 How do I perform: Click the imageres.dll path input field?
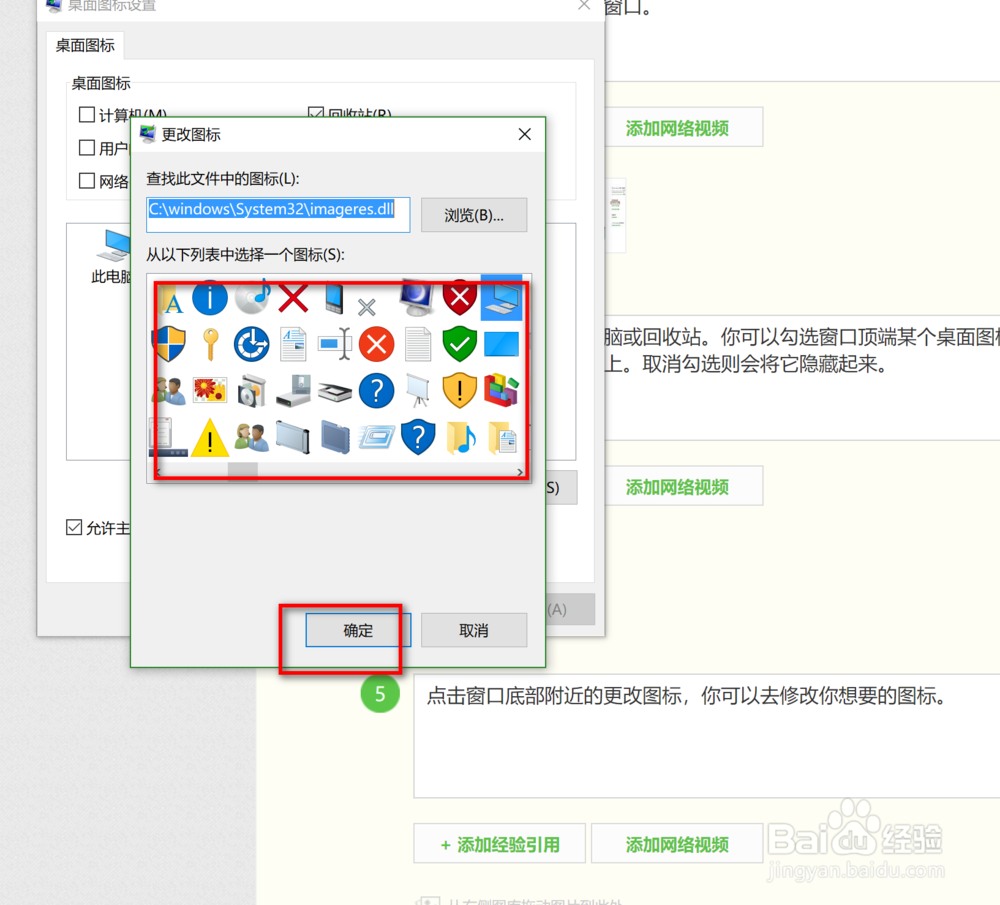click(277, 214)
